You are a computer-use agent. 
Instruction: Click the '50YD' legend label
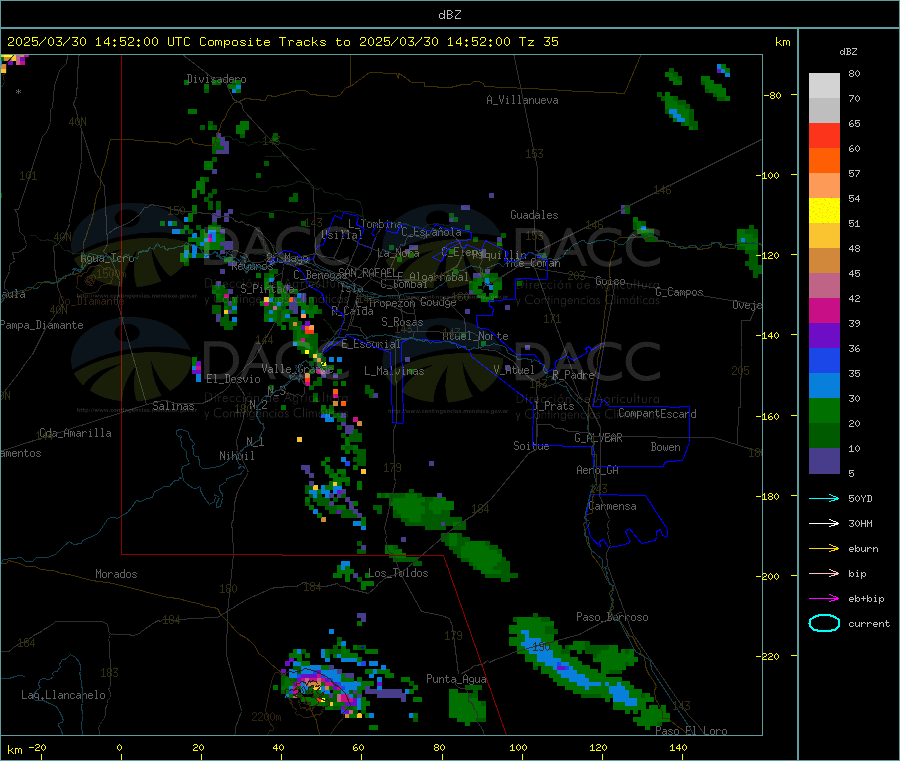click(x=860, y=498)
